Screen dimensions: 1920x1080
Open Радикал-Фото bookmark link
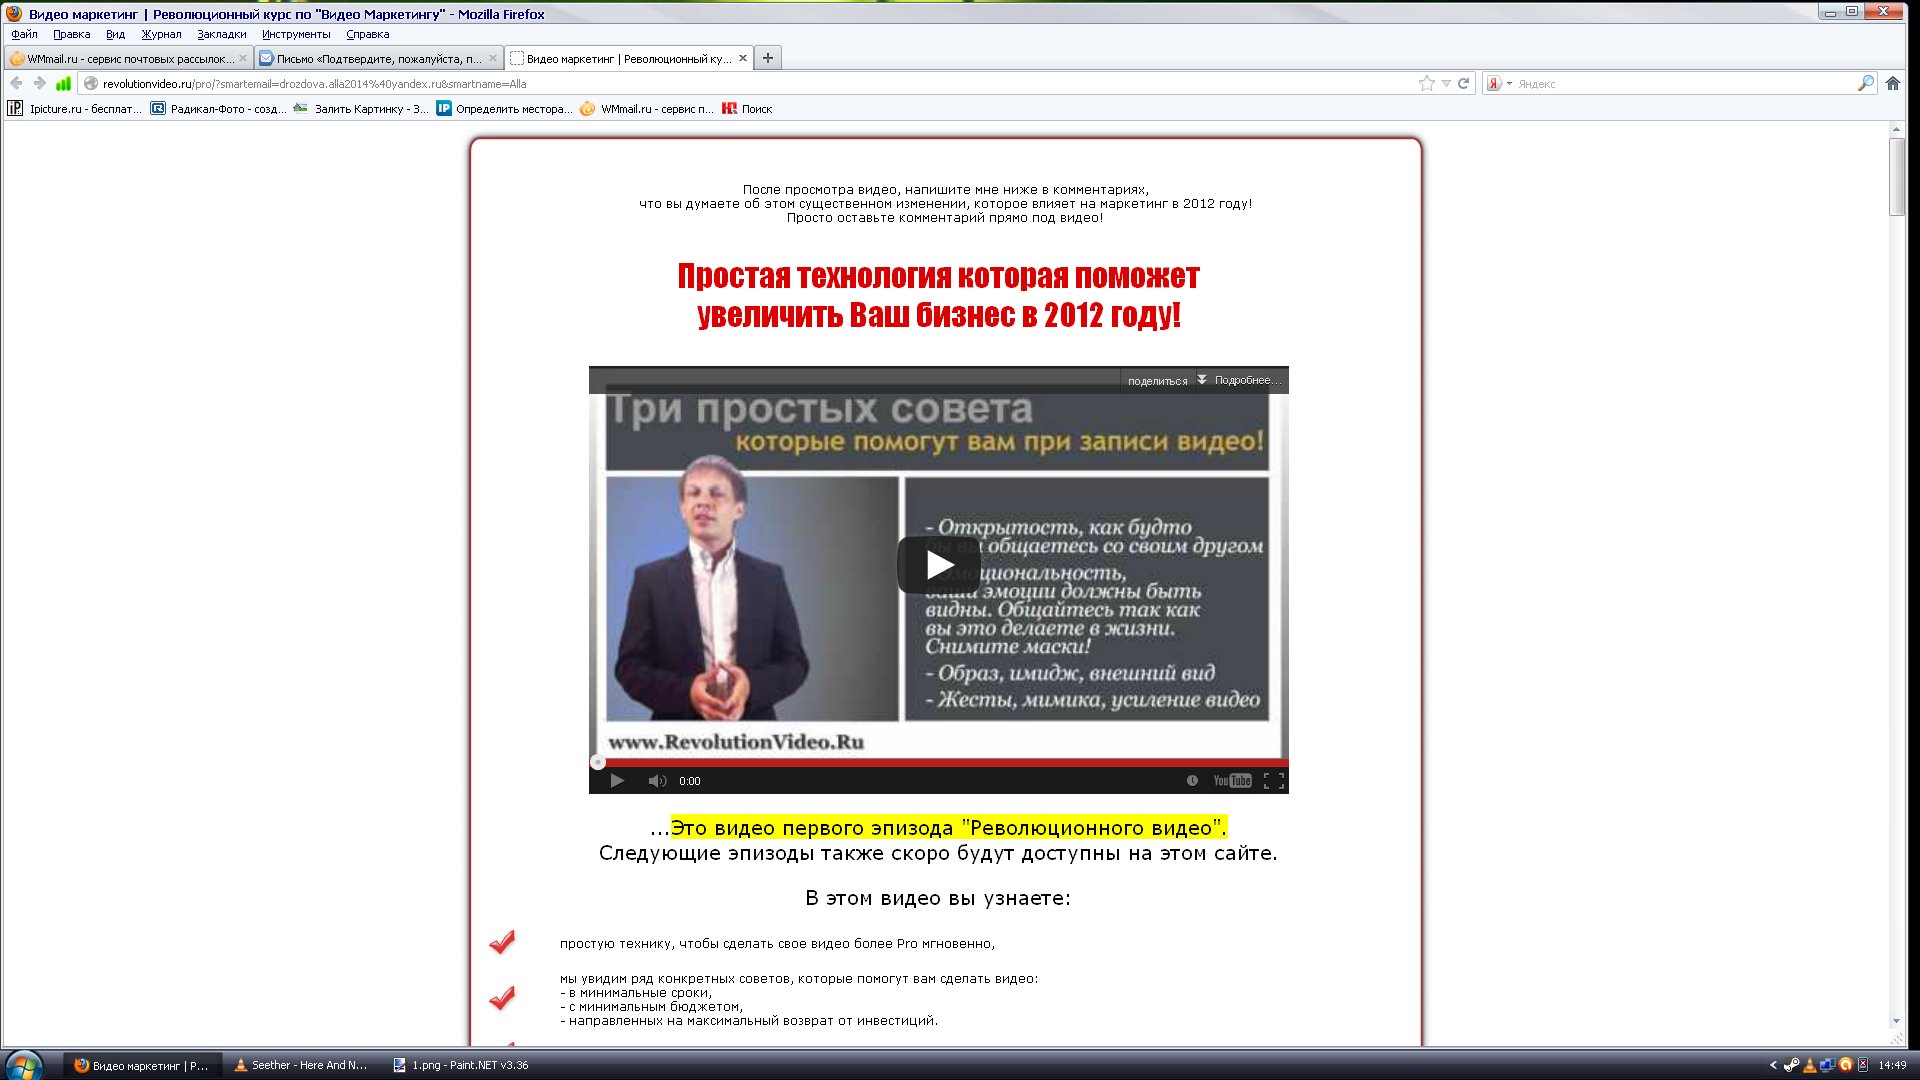(218, 109)
